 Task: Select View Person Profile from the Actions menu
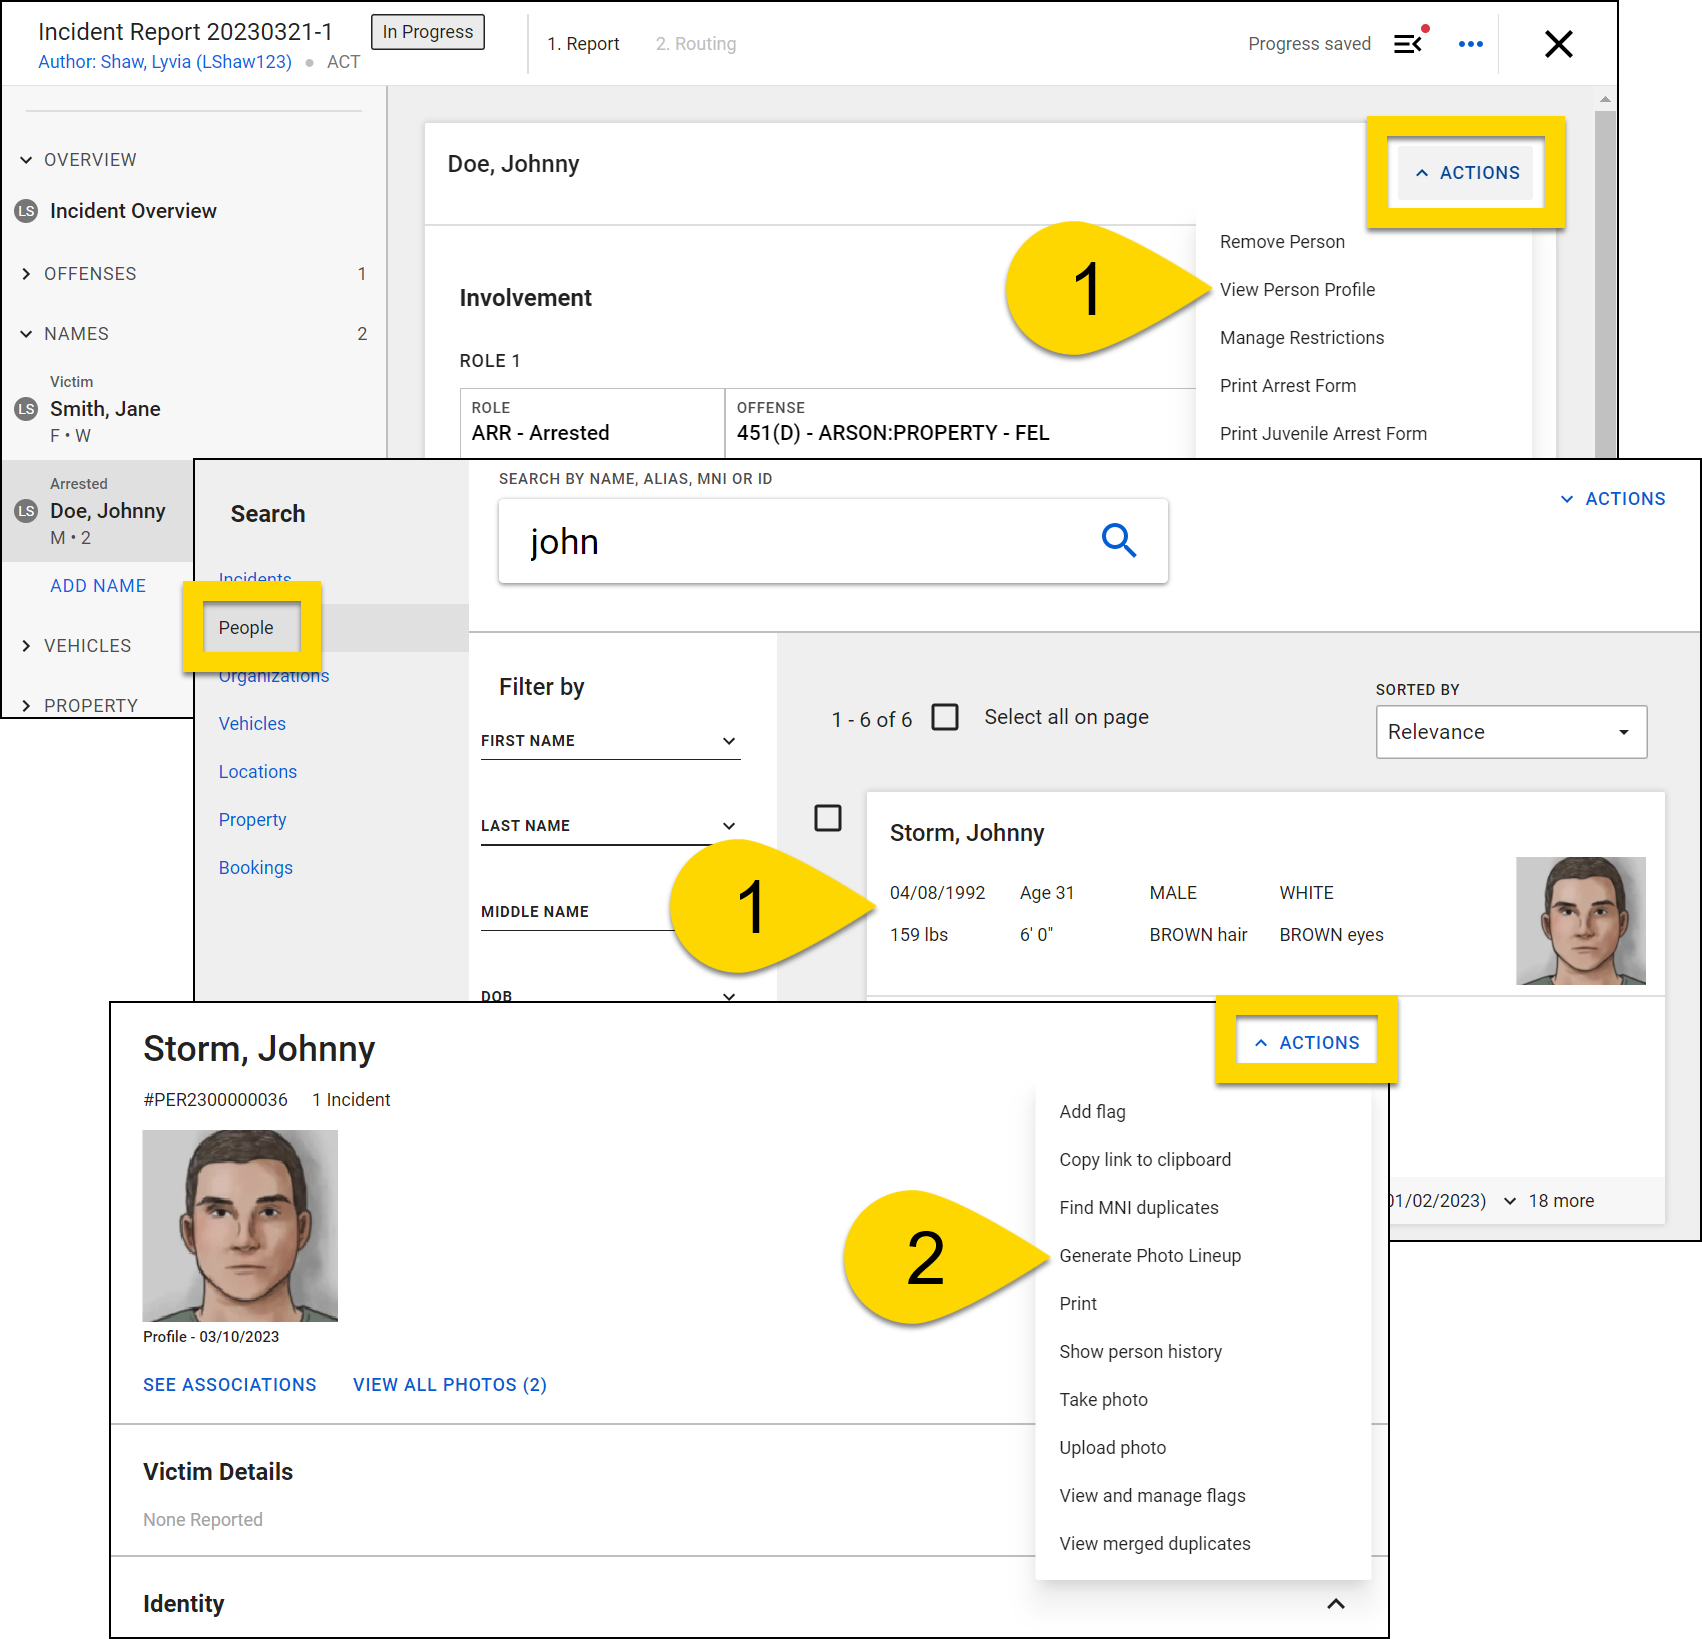pyautogui.click(x=1297, y=289)
